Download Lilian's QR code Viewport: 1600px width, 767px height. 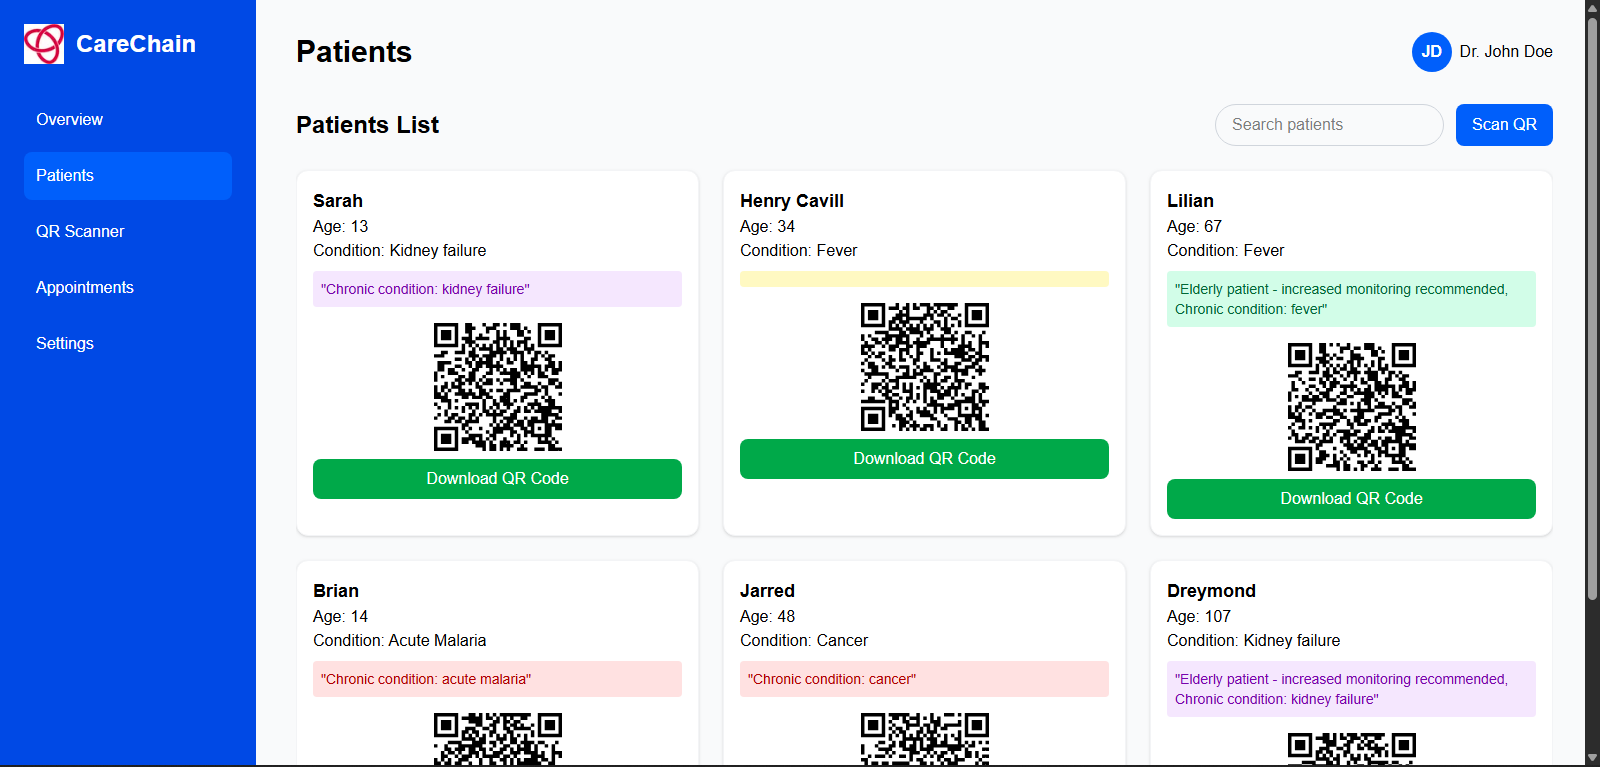(x=1351, y=499)
